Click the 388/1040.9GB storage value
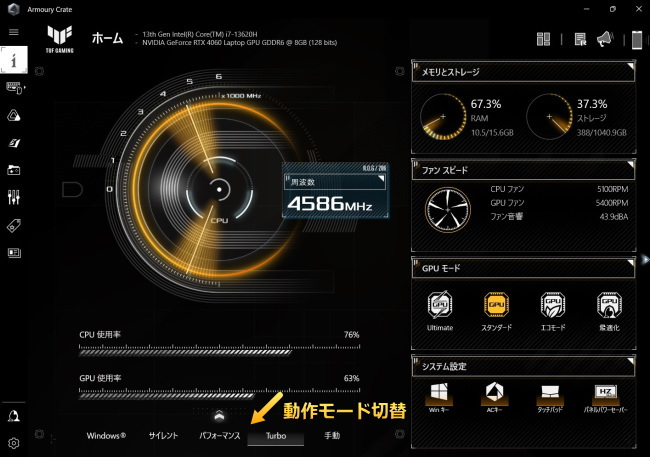This screenshot has height=457, width=650. 601,133
